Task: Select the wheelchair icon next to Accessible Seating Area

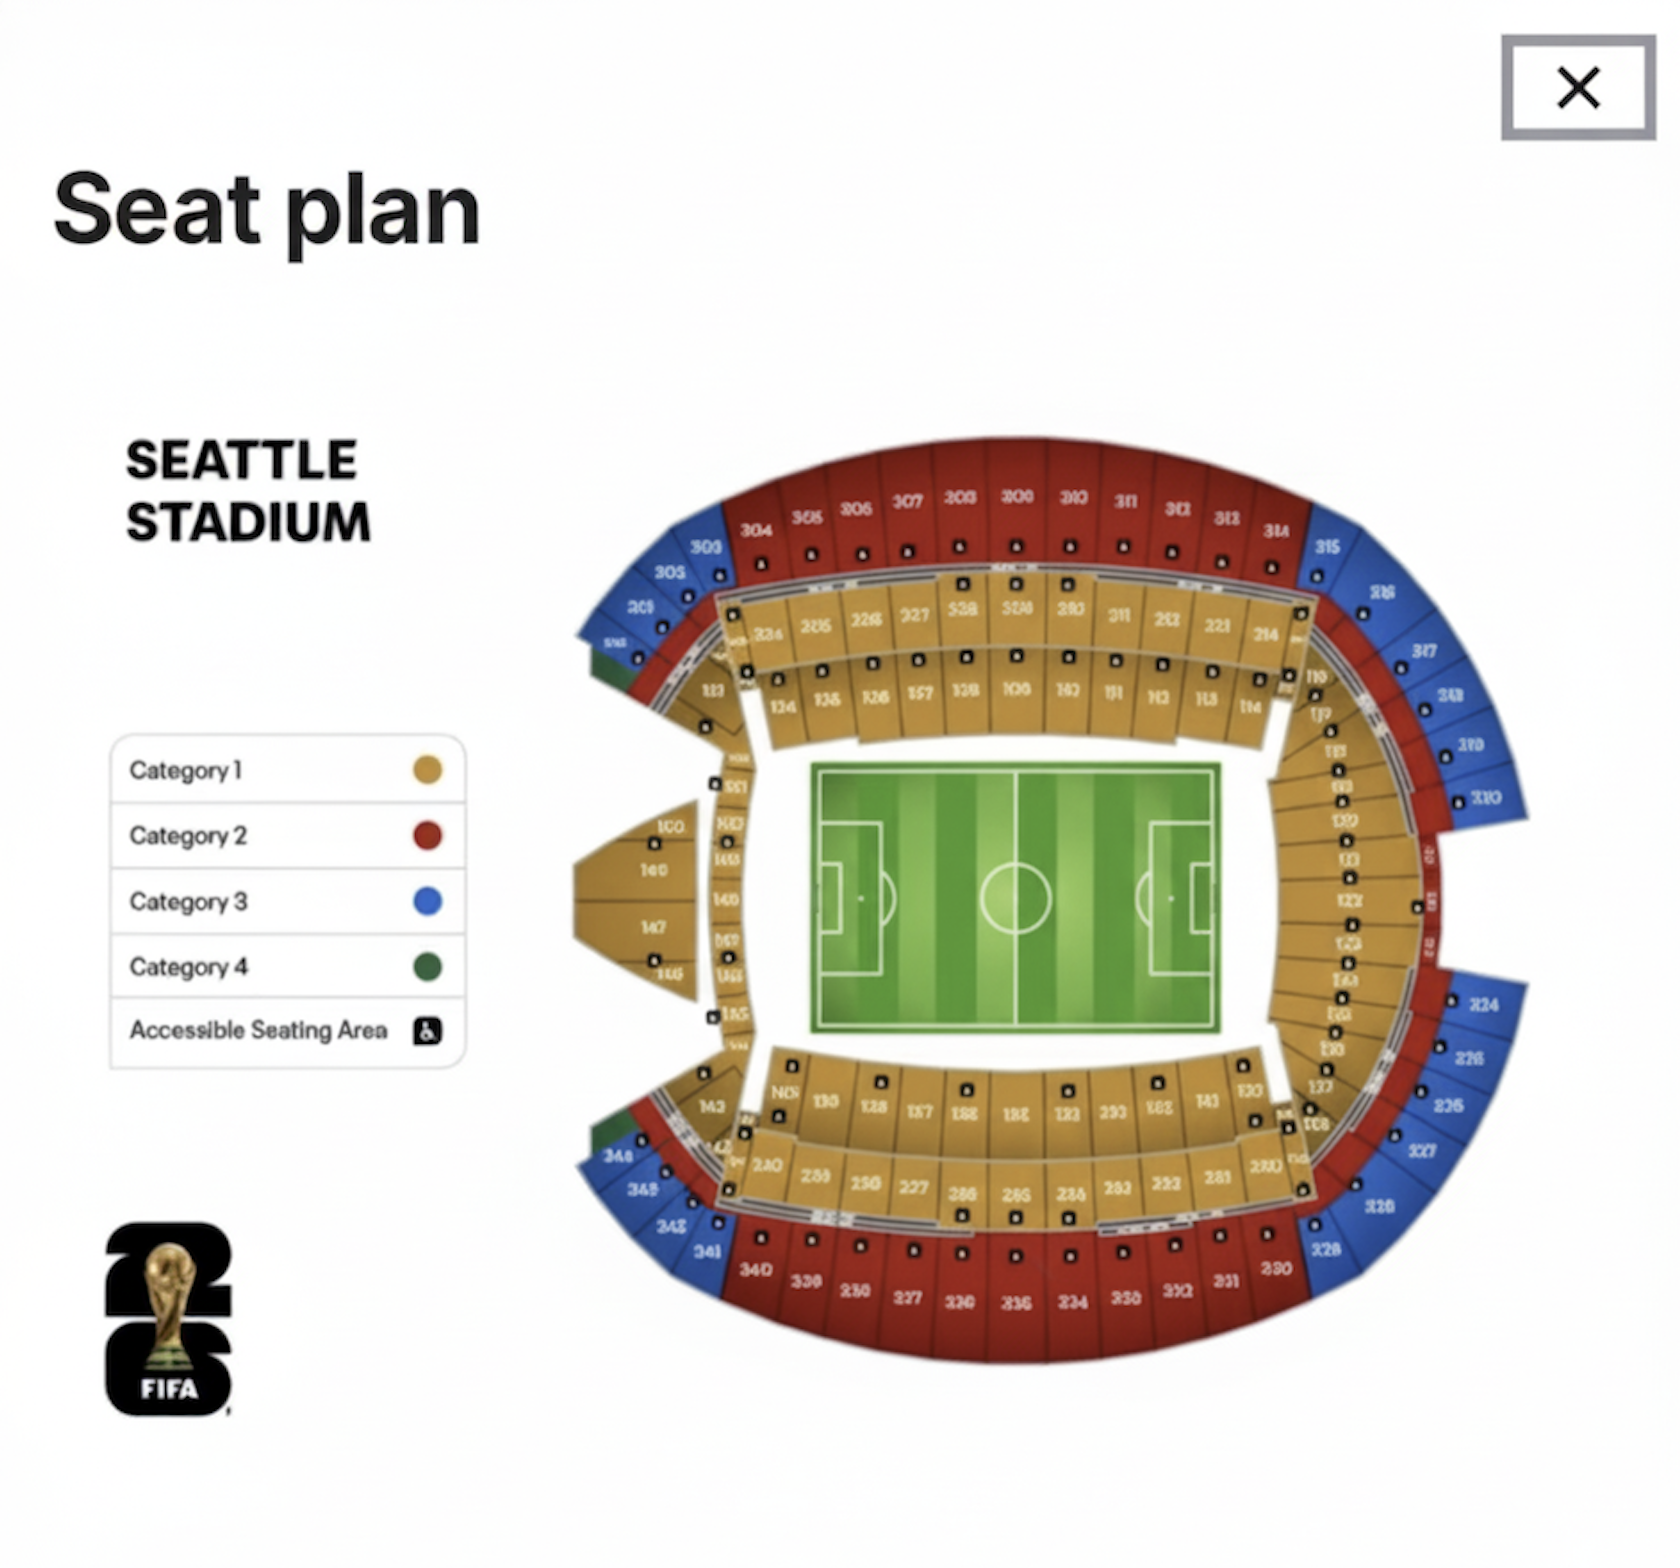Action: point(427,1032)
